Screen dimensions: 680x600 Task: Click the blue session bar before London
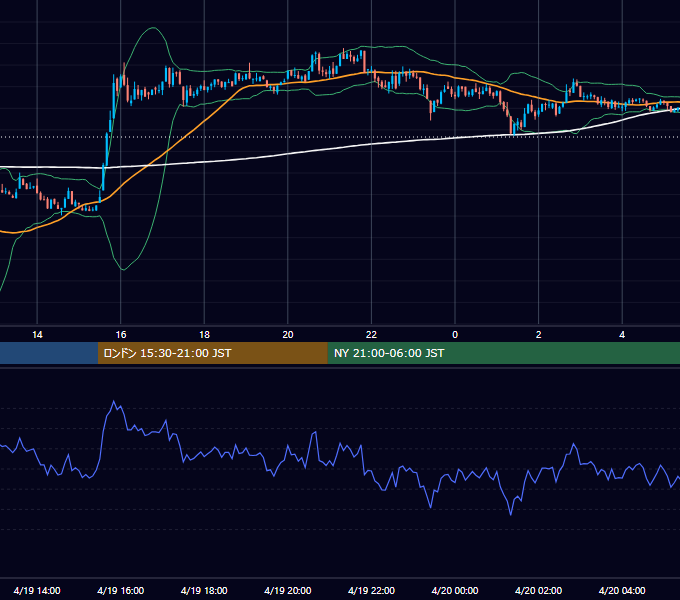(x=49, y=353)
